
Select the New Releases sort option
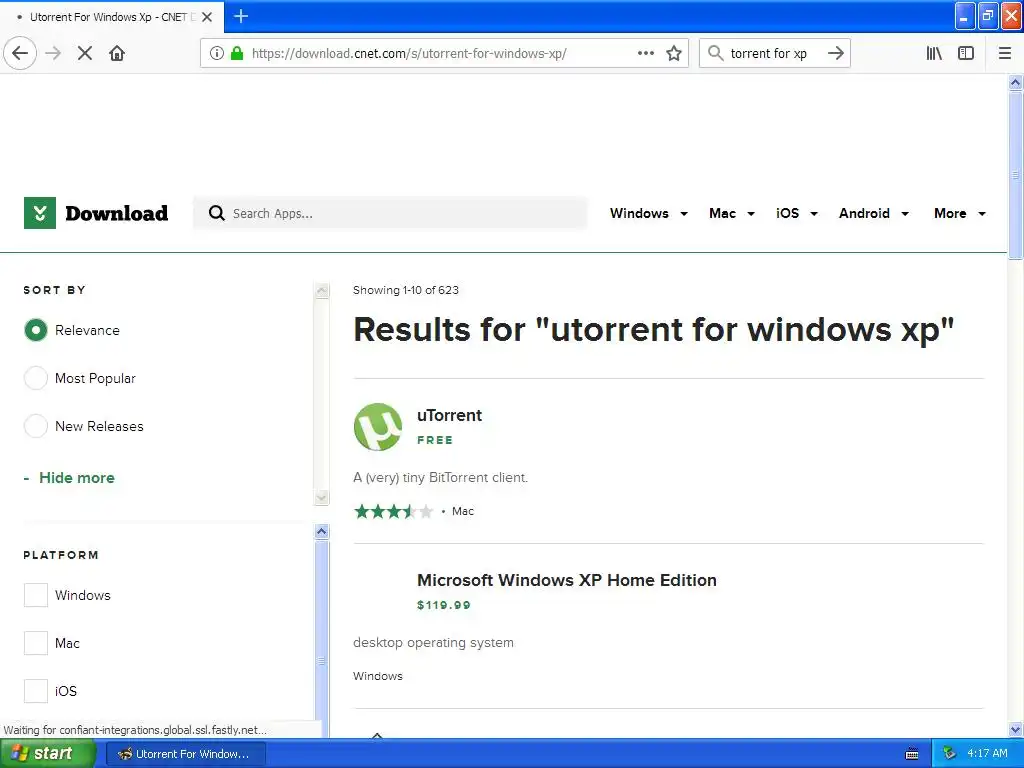pyautogui.click(x=36, y=426)
